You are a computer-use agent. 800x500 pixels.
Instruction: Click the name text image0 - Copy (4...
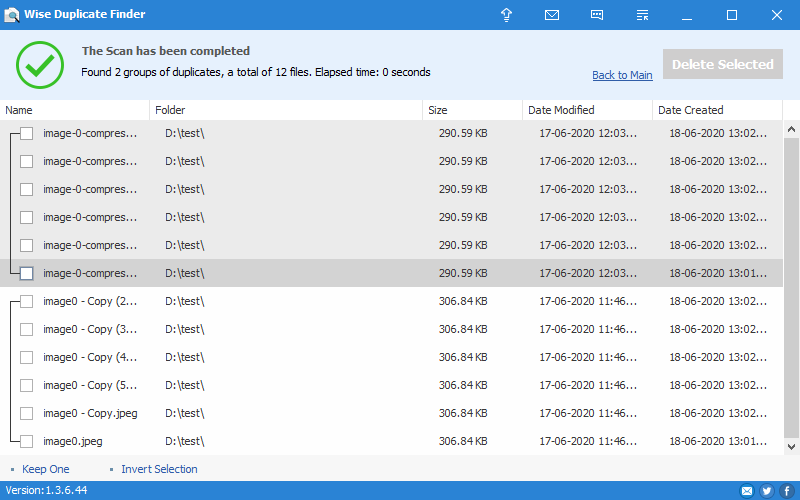tap(90, 358)
